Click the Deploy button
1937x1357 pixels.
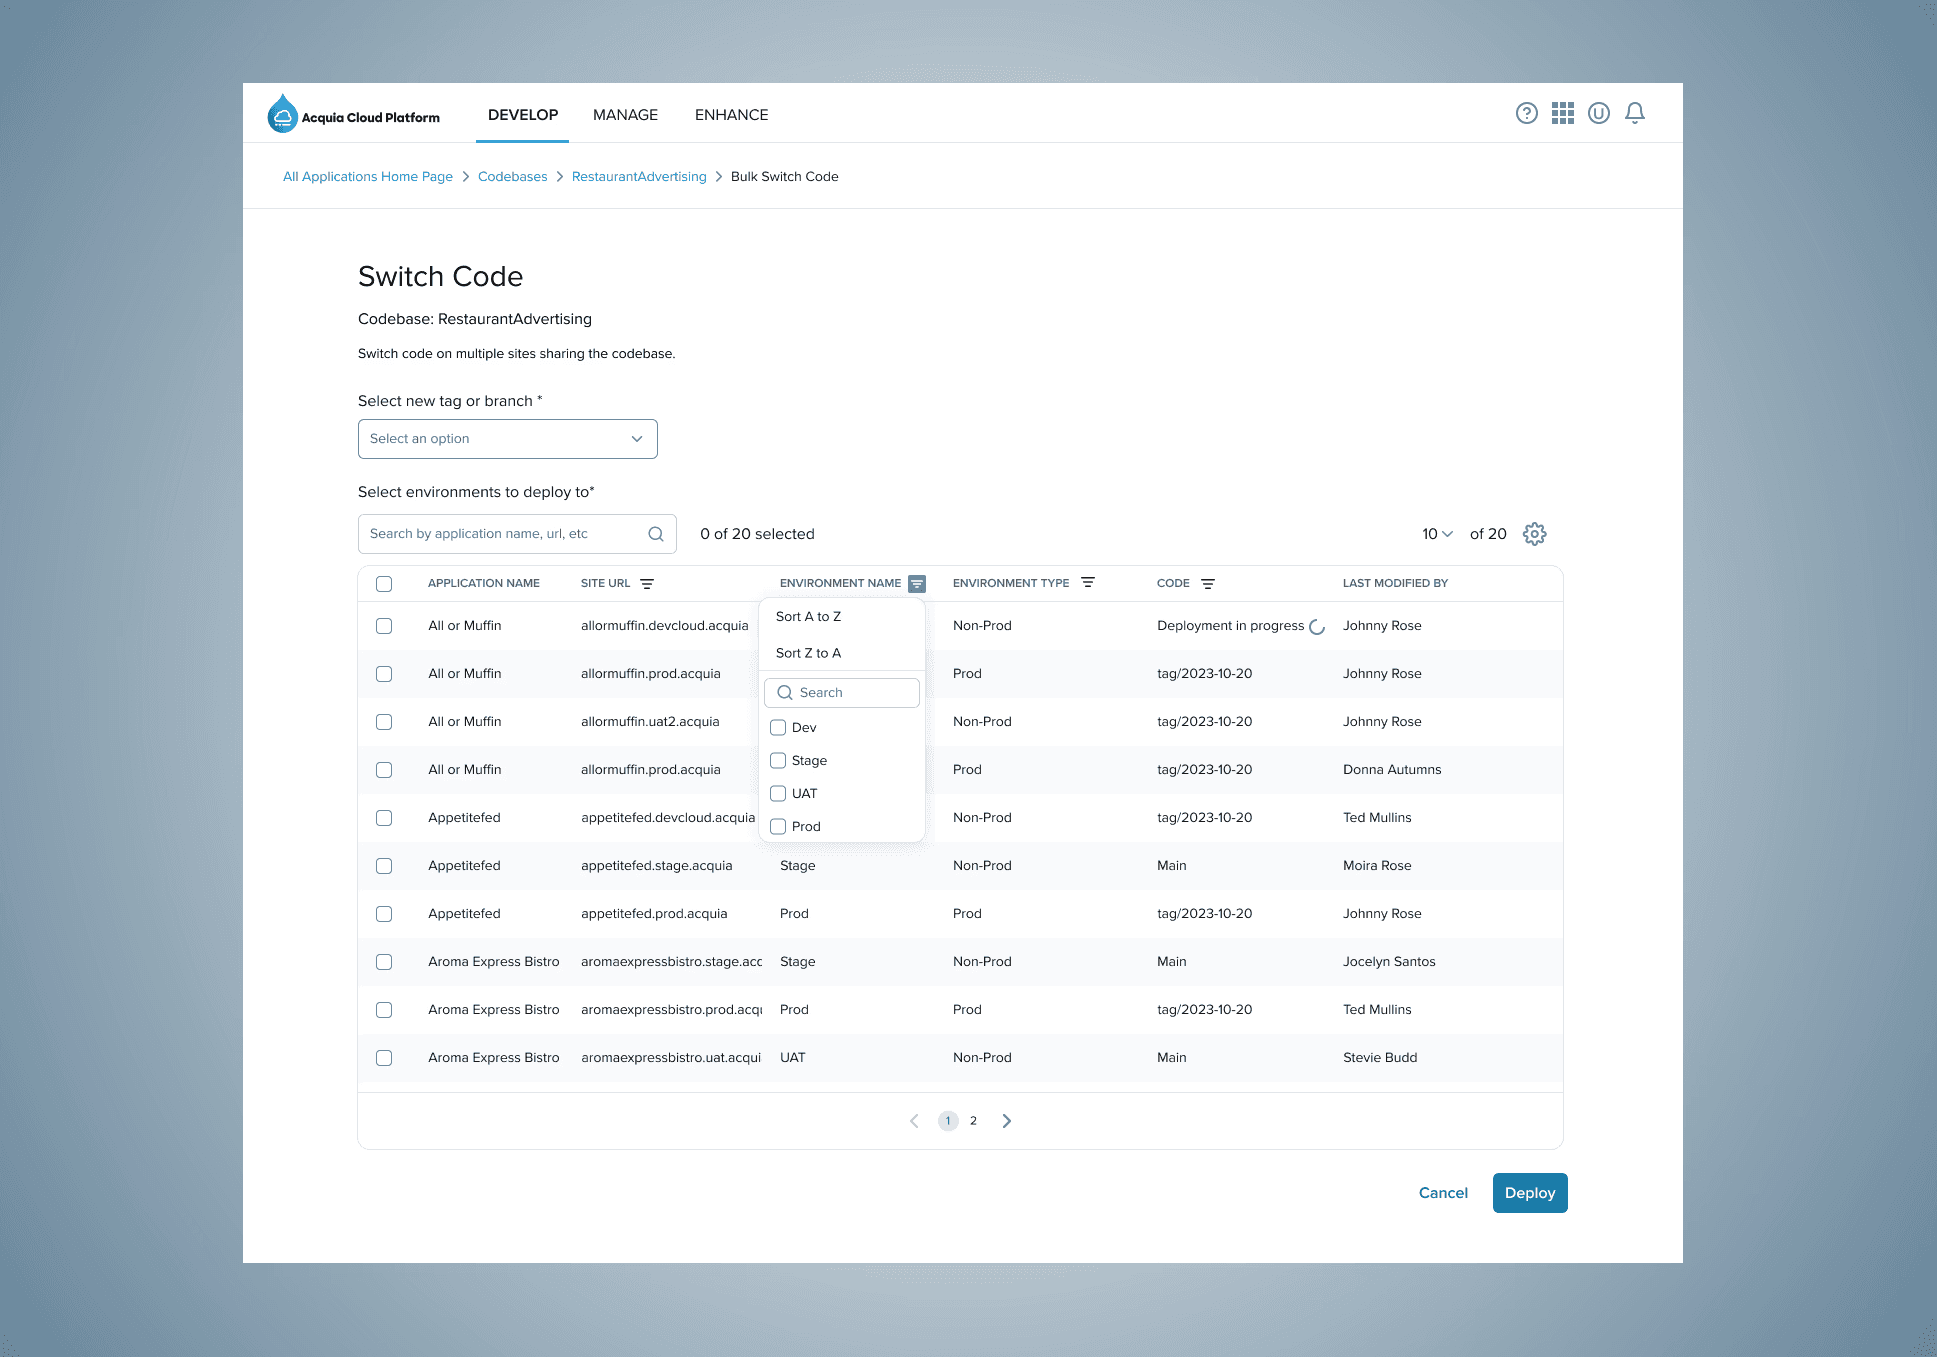1529,1194
